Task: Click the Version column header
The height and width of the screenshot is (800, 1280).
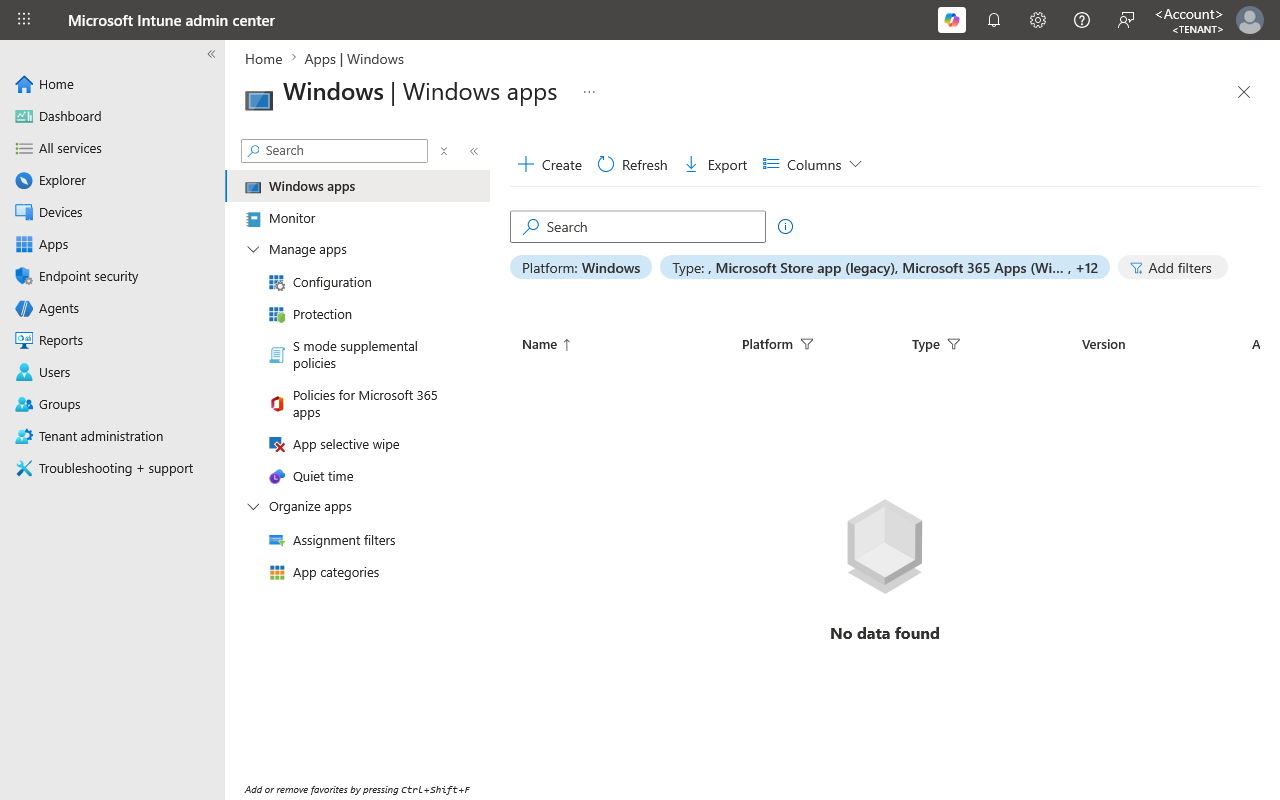Action: point(1104,345)
